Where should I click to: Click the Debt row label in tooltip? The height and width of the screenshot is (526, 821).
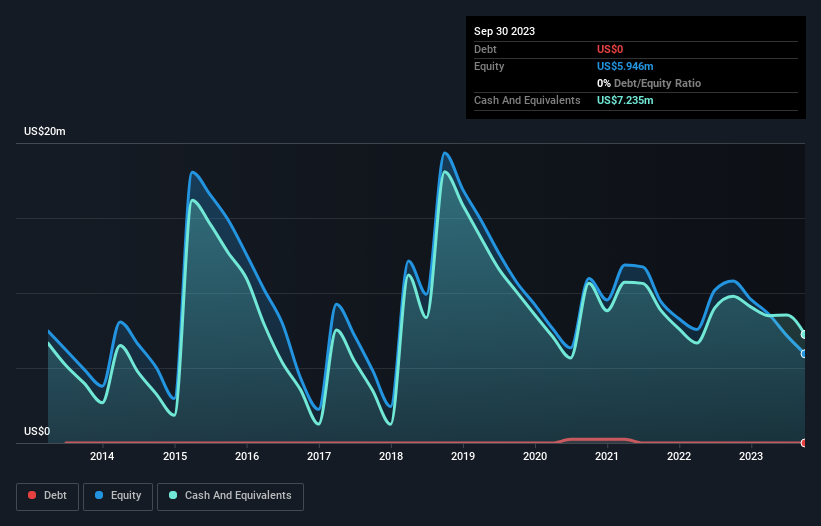(485, 49)
